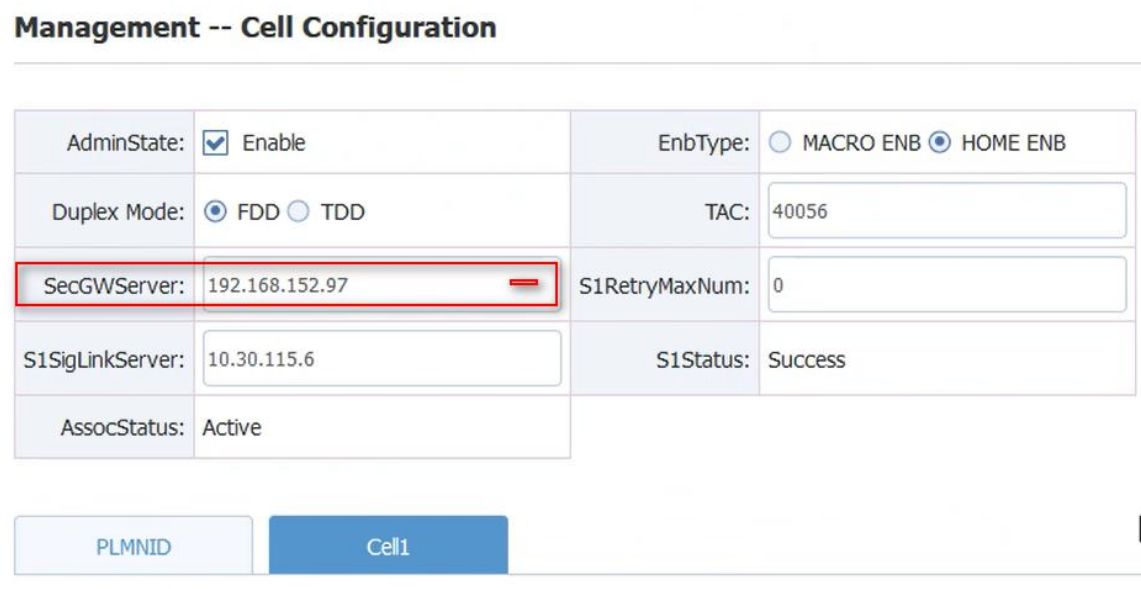Click the AssocStatus Active value
This screenshot has width=1141, height=589.
(x=232, y=428)
